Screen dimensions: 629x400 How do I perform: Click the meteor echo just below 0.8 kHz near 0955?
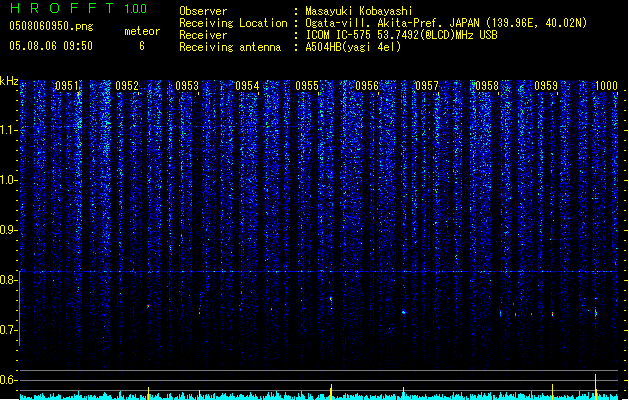331,302
